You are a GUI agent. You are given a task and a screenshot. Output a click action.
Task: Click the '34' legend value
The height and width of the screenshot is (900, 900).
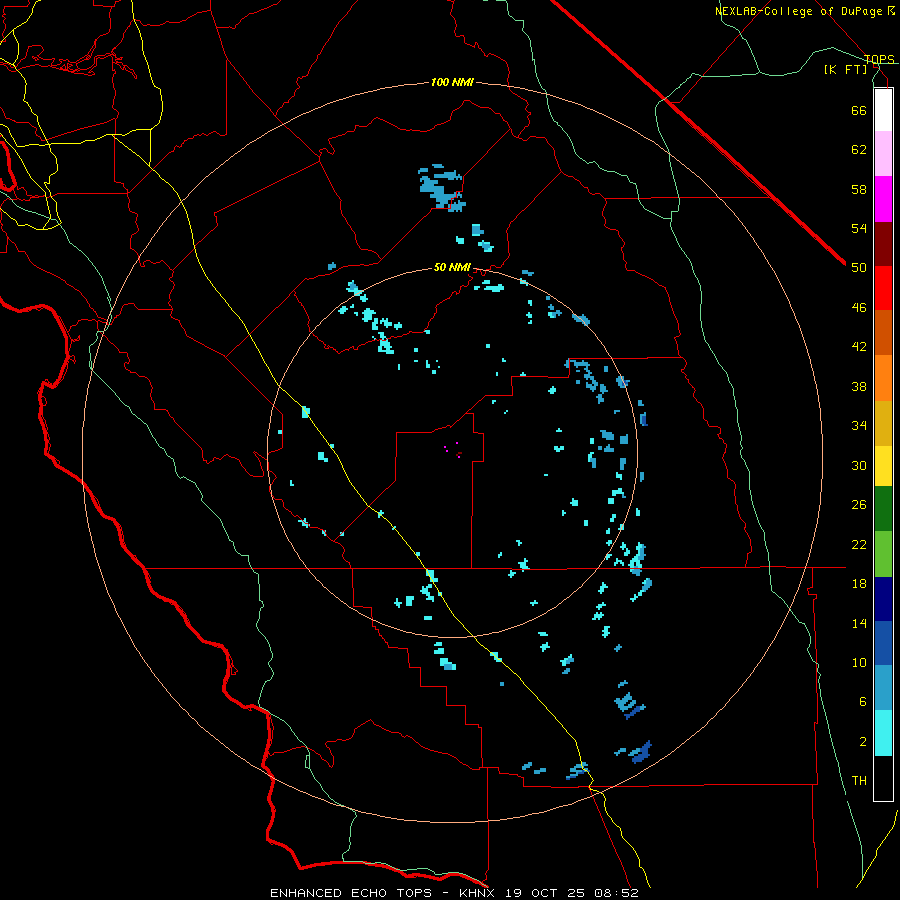pos(859,426)
